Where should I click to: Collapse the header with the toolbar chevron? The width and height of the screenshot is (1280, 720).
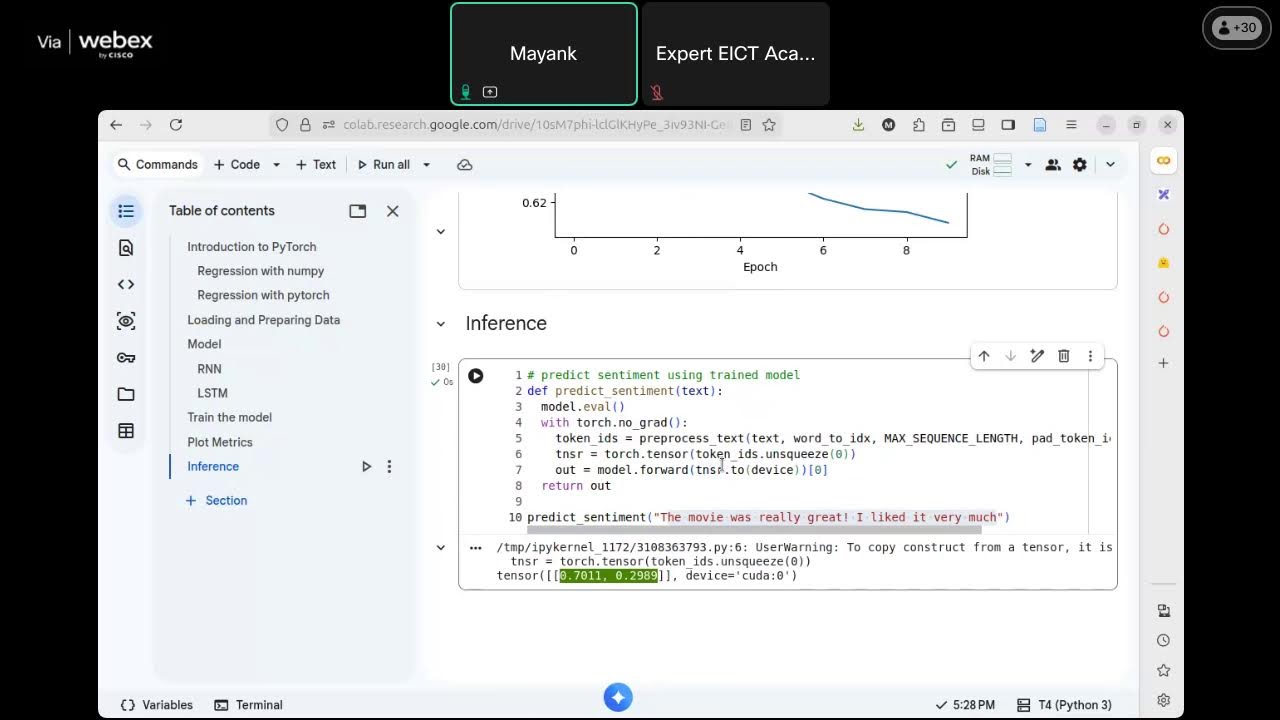1110,165
